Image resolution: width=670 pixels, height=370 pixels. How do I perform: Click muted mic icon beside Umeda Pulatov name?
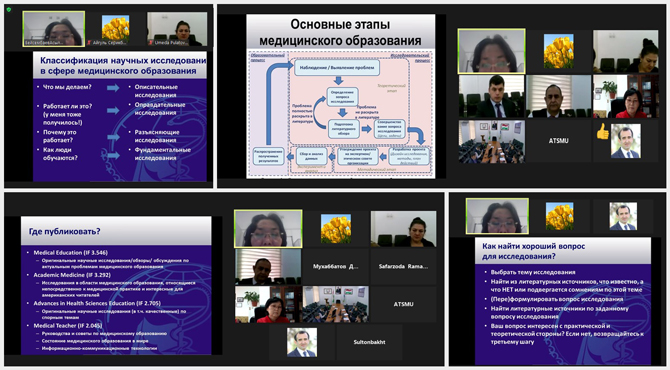click(x=150, y=43)
